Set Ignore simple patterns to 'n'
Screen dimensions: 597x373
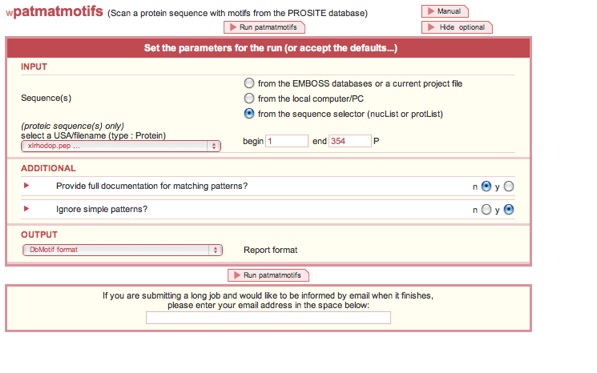486,209
